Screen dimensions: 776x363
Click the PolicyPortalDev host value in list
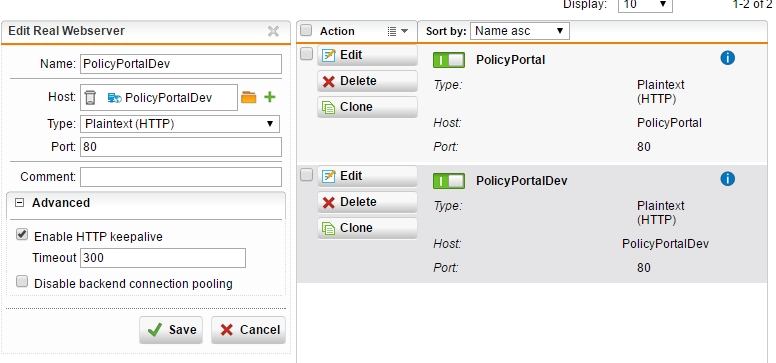coord(665,244)
